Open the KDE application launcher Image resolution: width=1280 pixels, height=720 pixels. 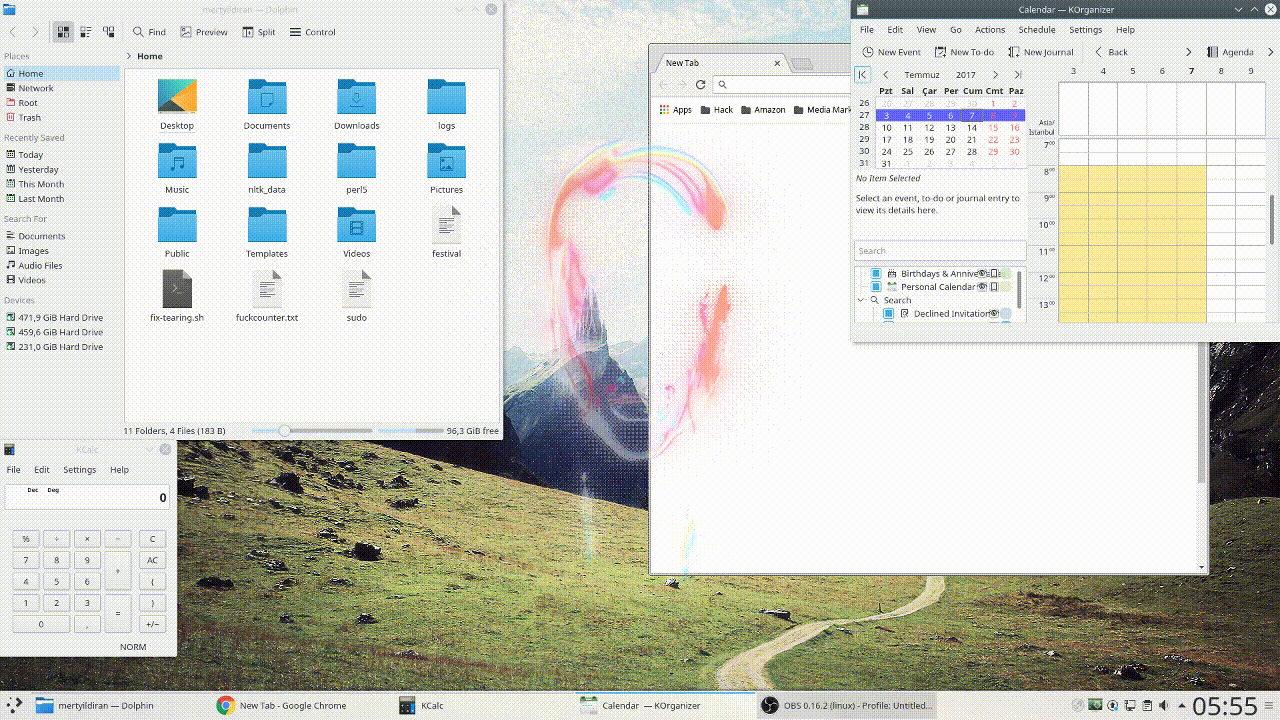click(14, 705)
